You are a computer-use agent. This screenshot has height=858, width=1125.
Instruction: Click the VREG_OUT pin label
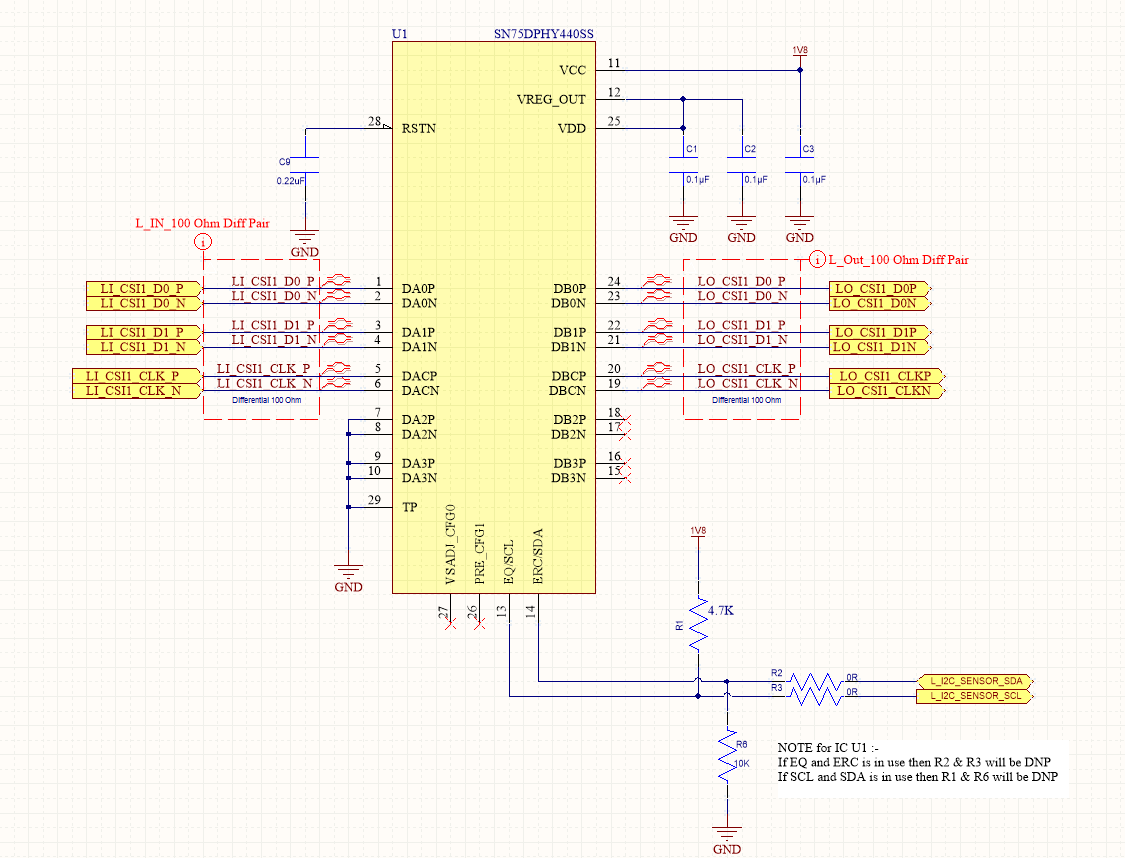coord(551,100)
